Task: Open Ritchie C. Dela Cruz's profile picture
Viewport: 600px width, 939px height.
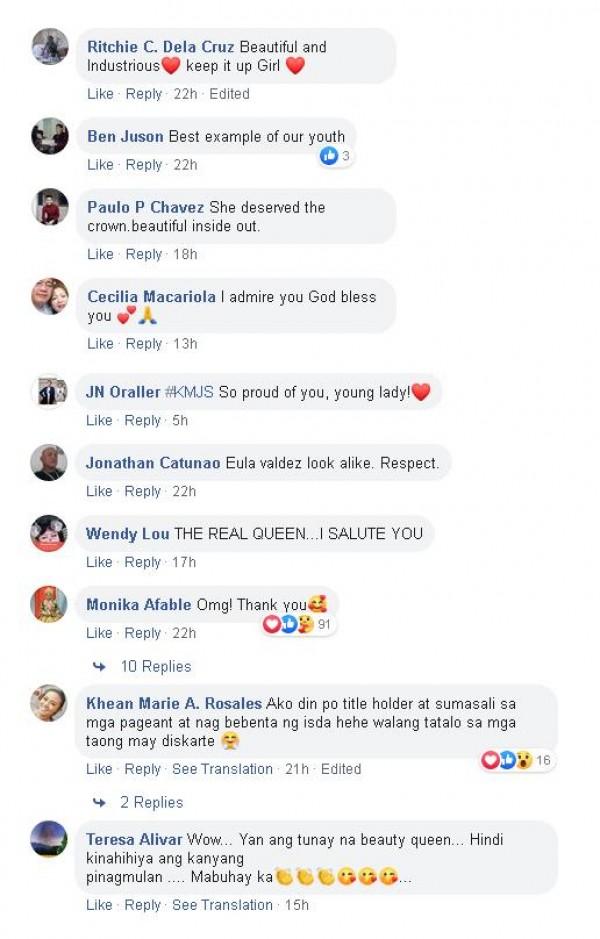Action: [x=50, y=46]
